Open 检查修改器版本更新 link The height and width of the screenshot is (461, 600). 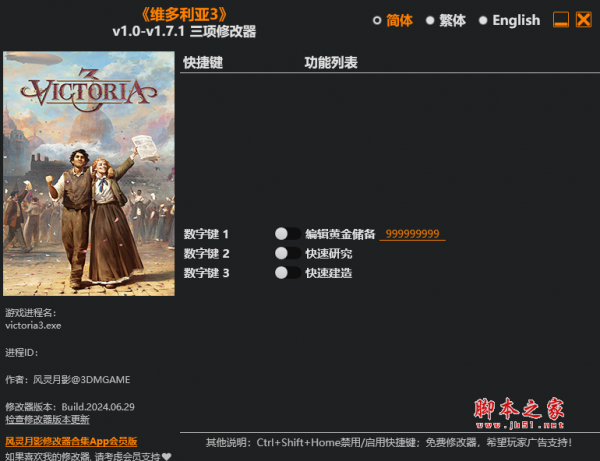(x=47, y=420)
